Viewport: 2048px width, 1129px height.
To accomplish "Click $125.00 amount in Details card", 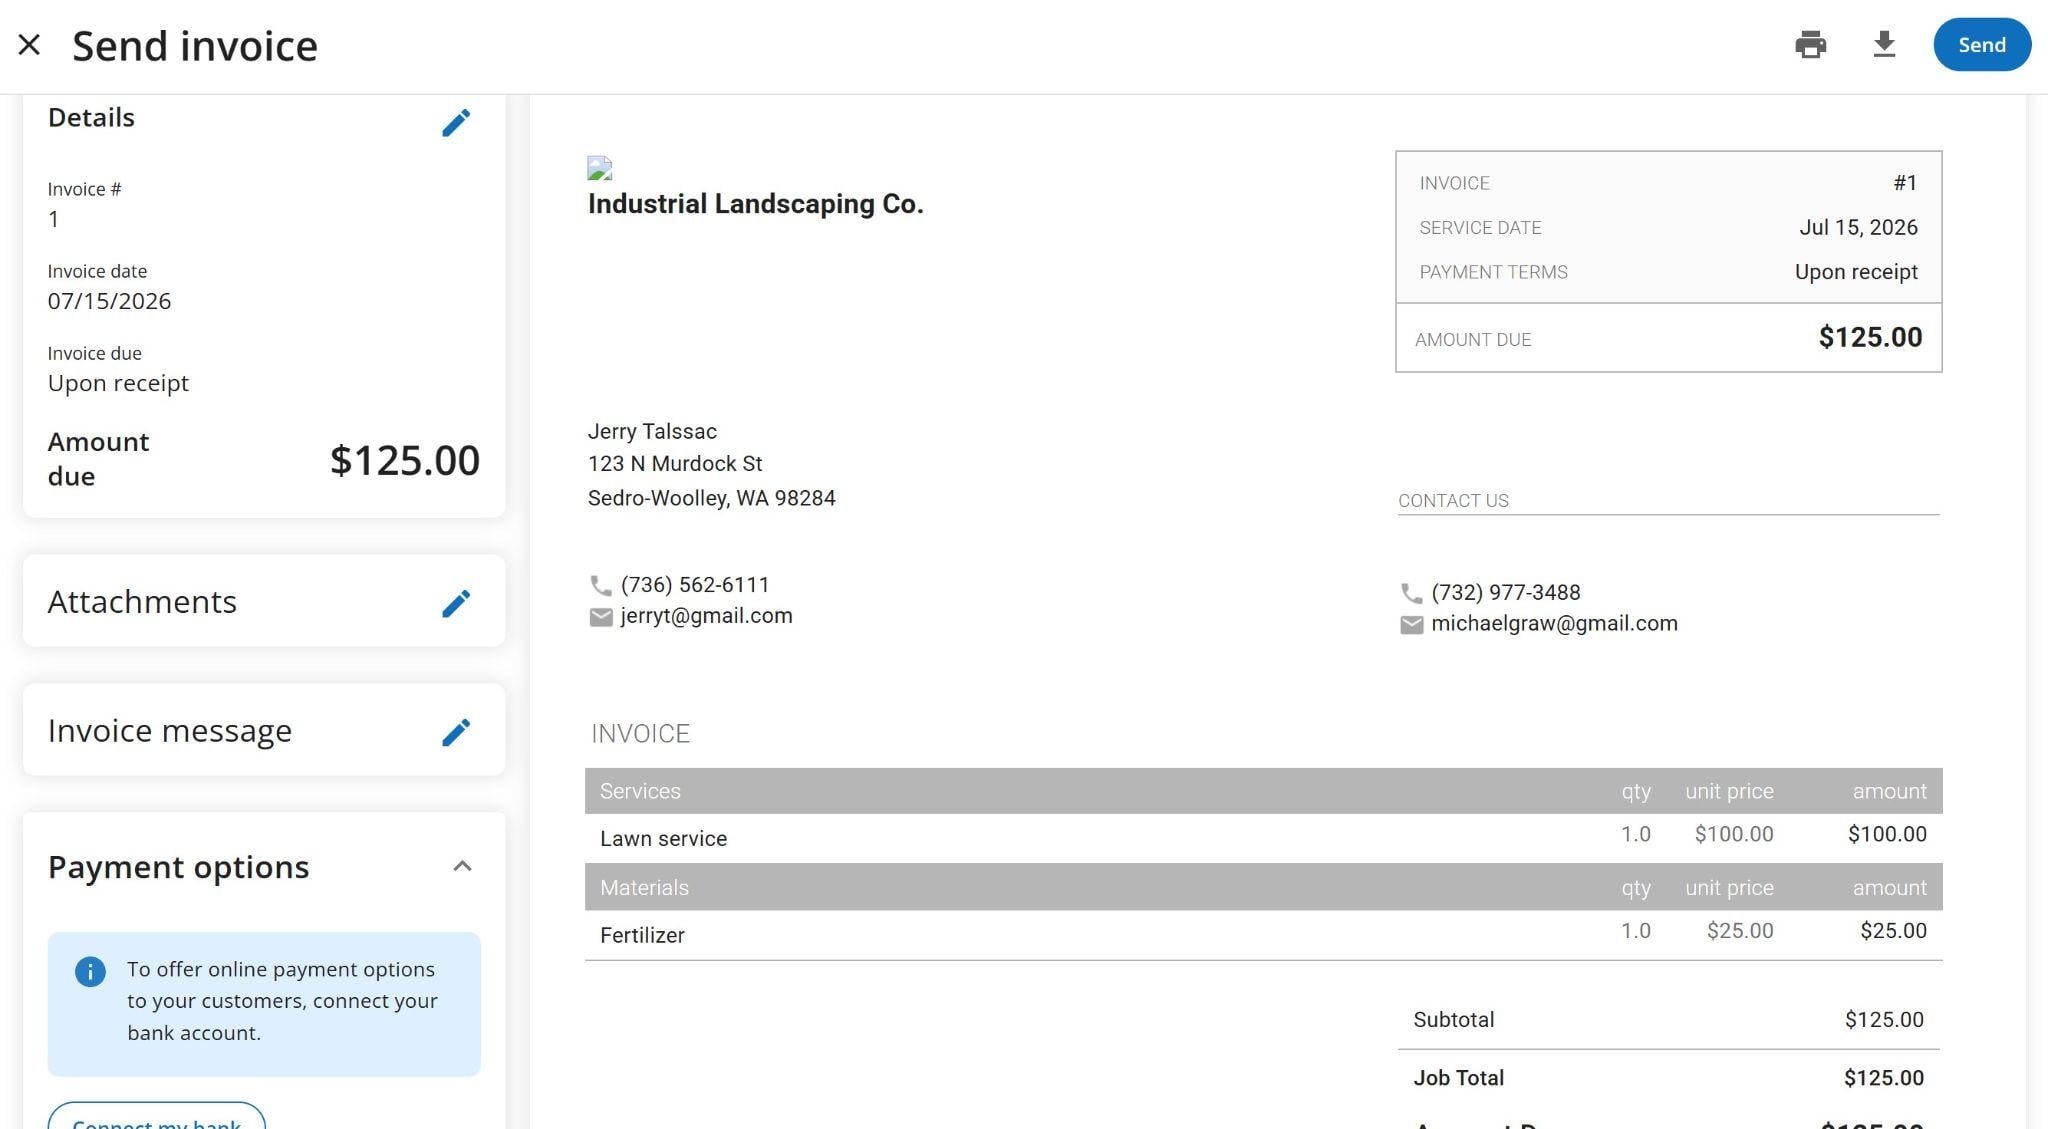I will coord(404,460).
